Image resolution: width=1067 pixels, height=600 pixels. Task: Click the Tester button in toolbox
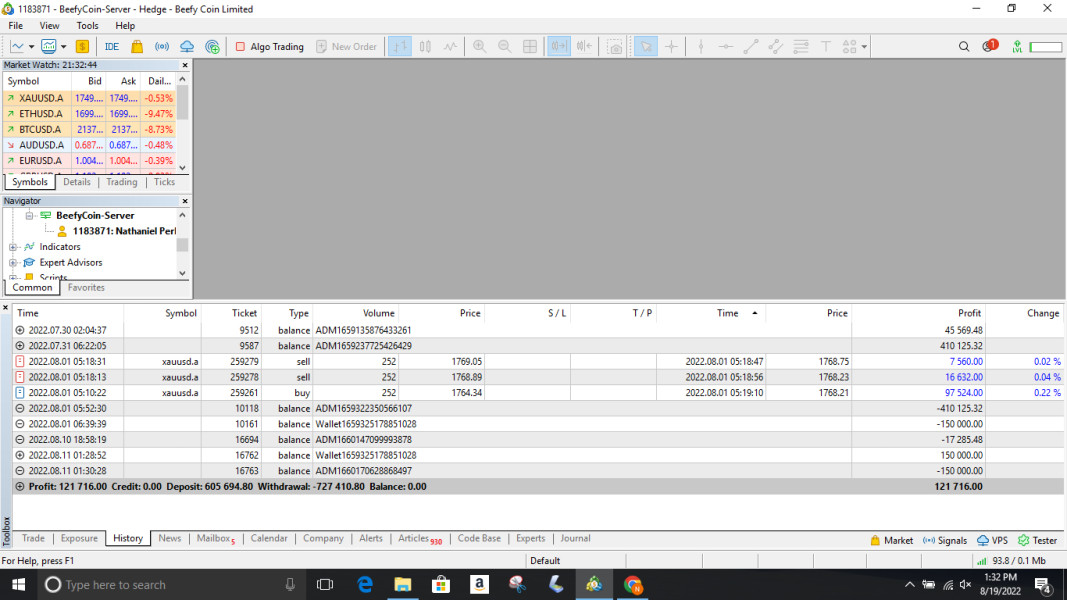pos(1037,540)
